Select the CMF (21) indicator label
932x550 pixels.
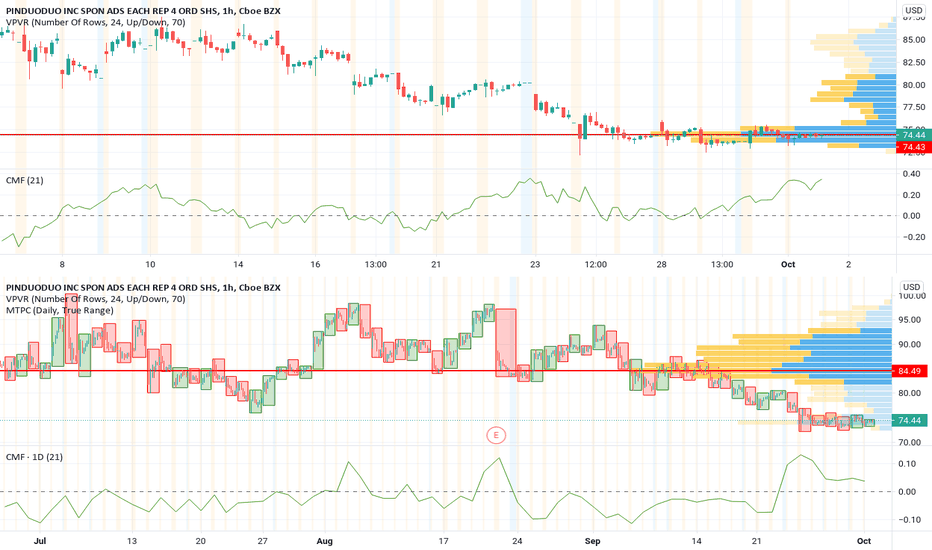click(24, 180)
